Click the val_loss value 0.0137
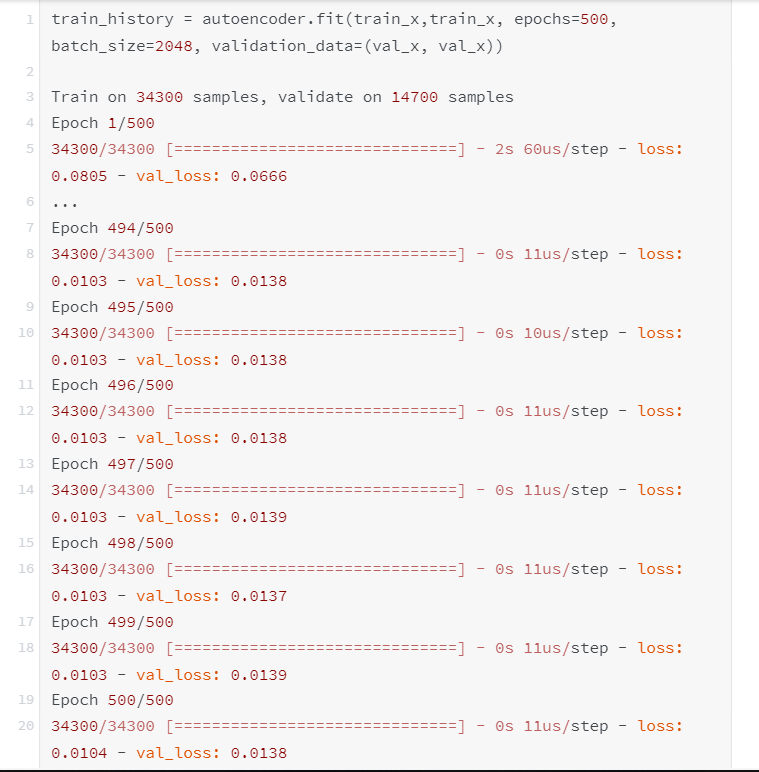 point(259,595)
